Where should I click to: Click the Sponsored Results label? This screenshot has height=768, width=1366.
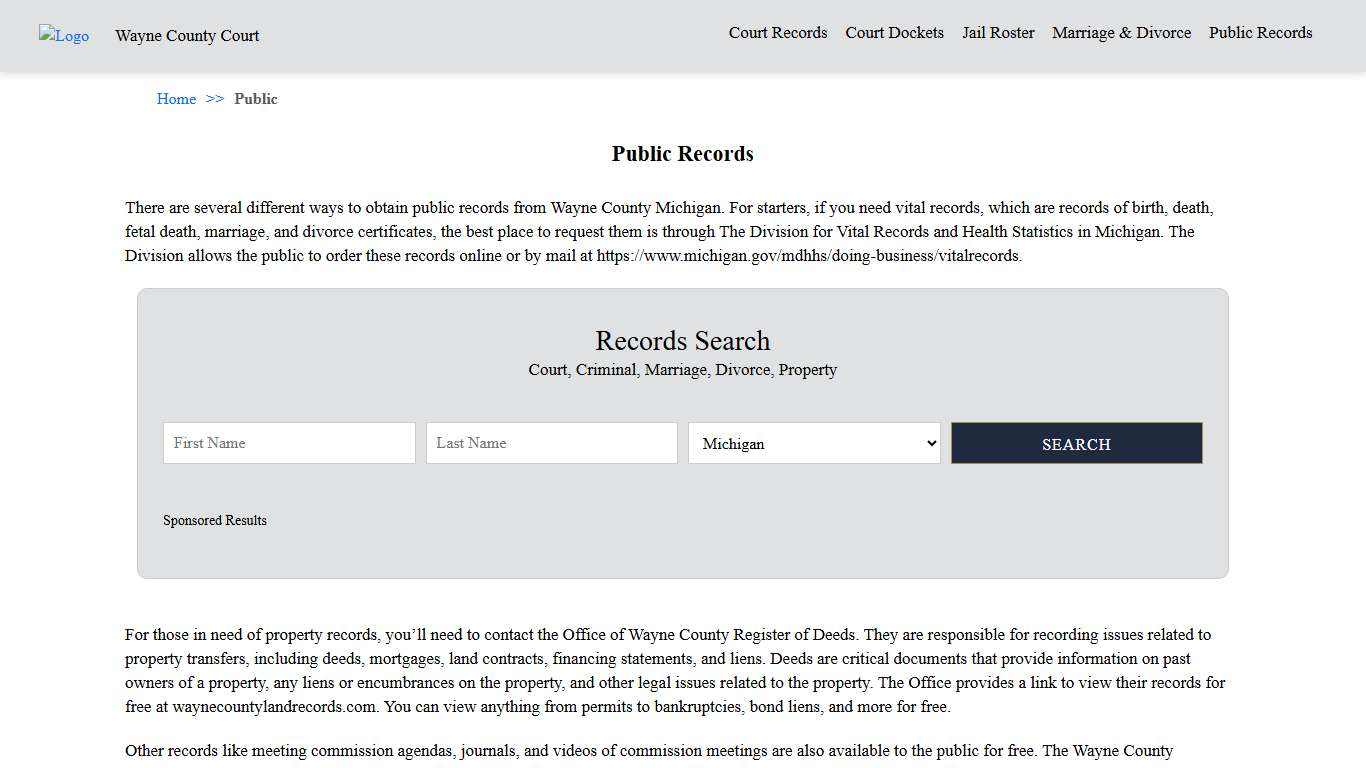215,520
